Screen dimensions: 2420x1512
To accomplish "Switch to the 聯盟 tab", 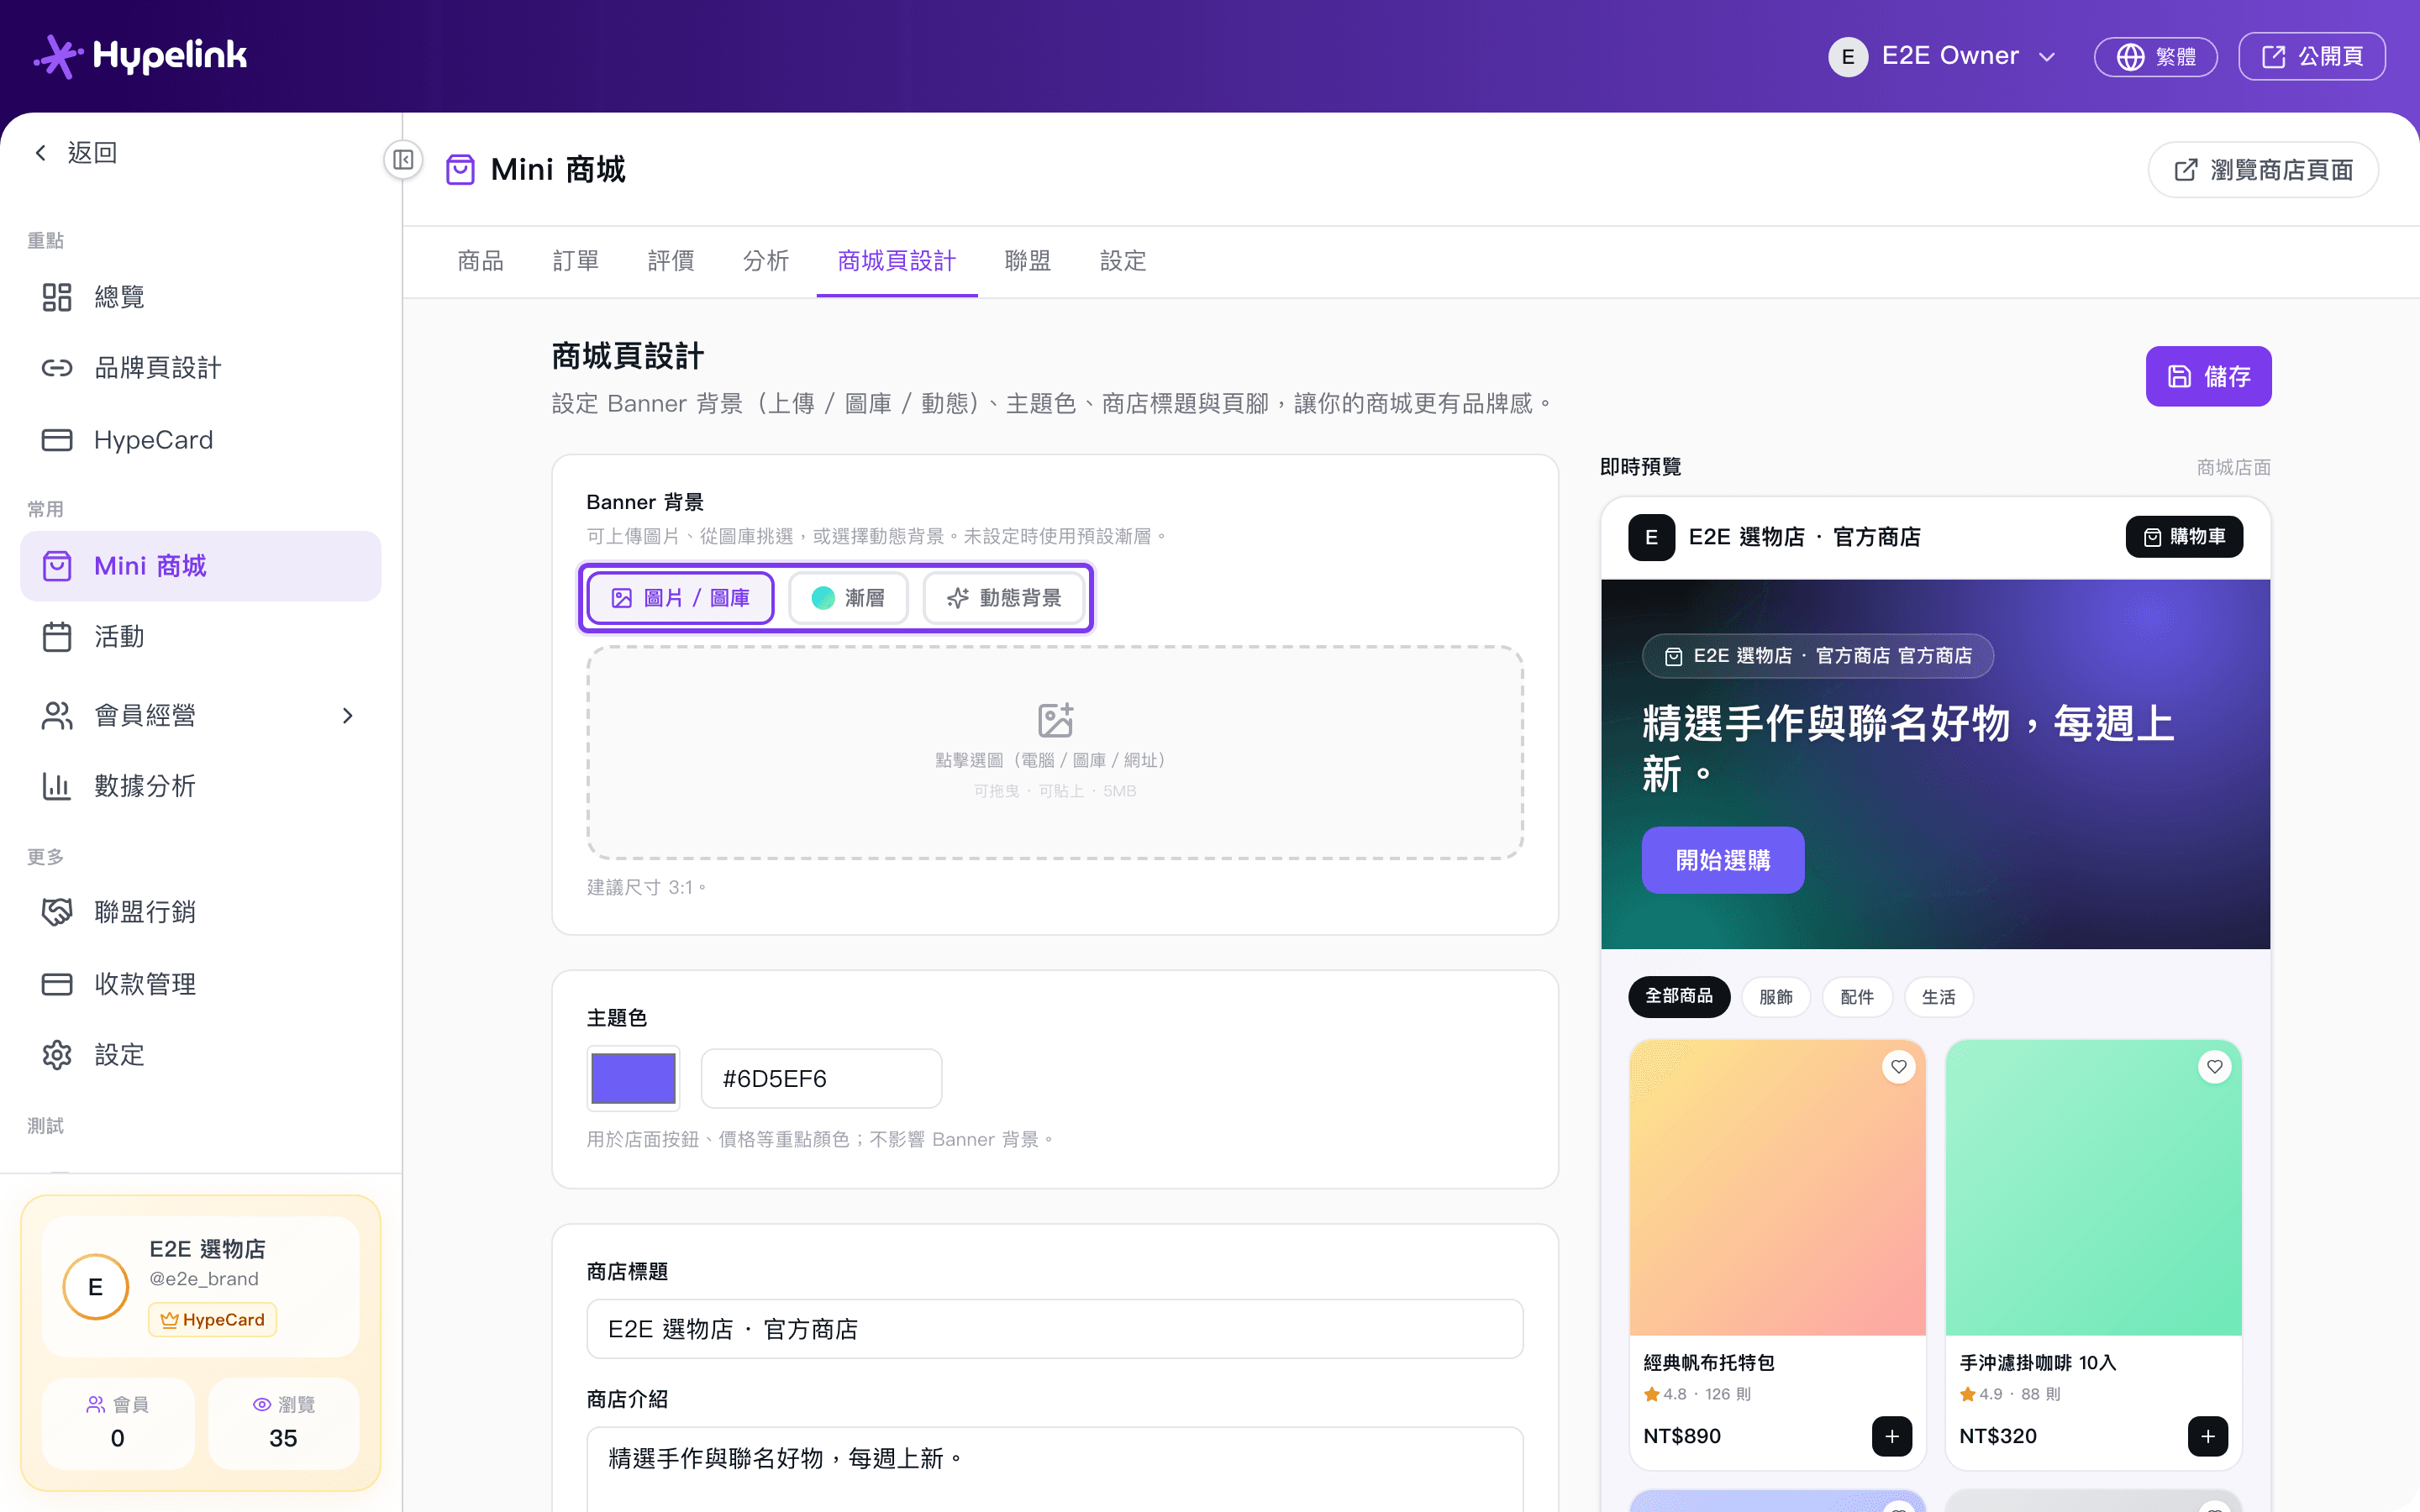I will pyautogui.click(x=1028, y=261).
